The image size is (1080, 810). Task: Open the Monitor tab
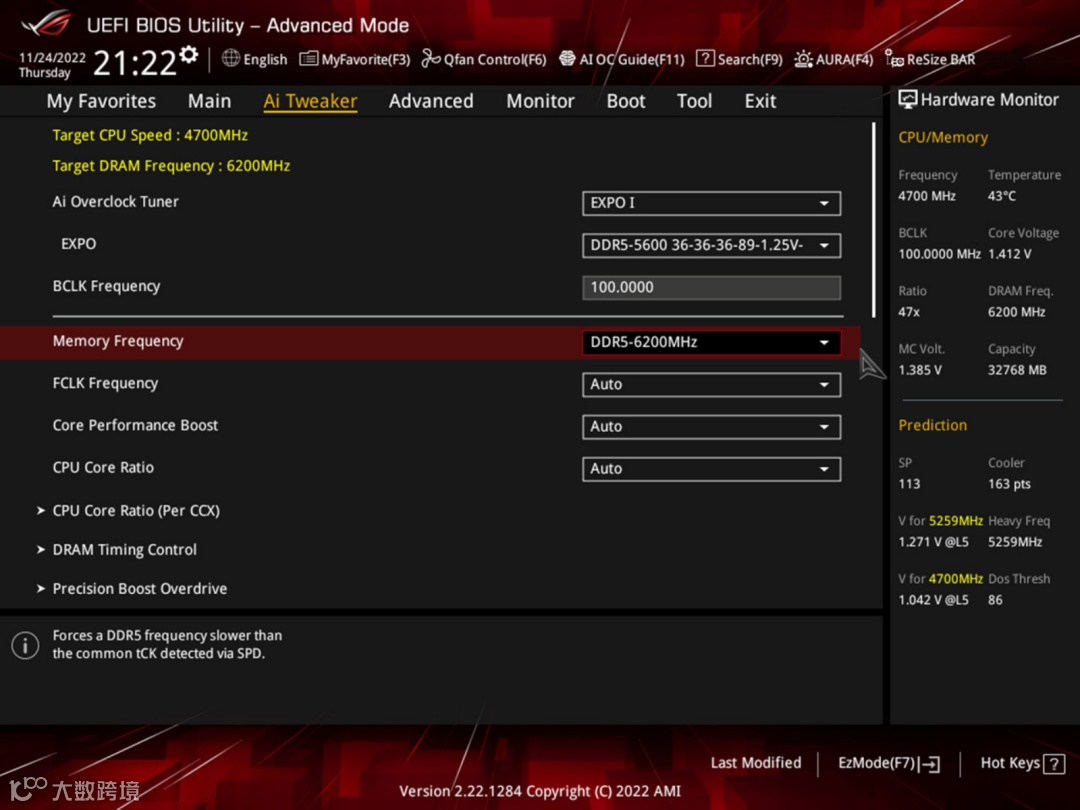540,101
